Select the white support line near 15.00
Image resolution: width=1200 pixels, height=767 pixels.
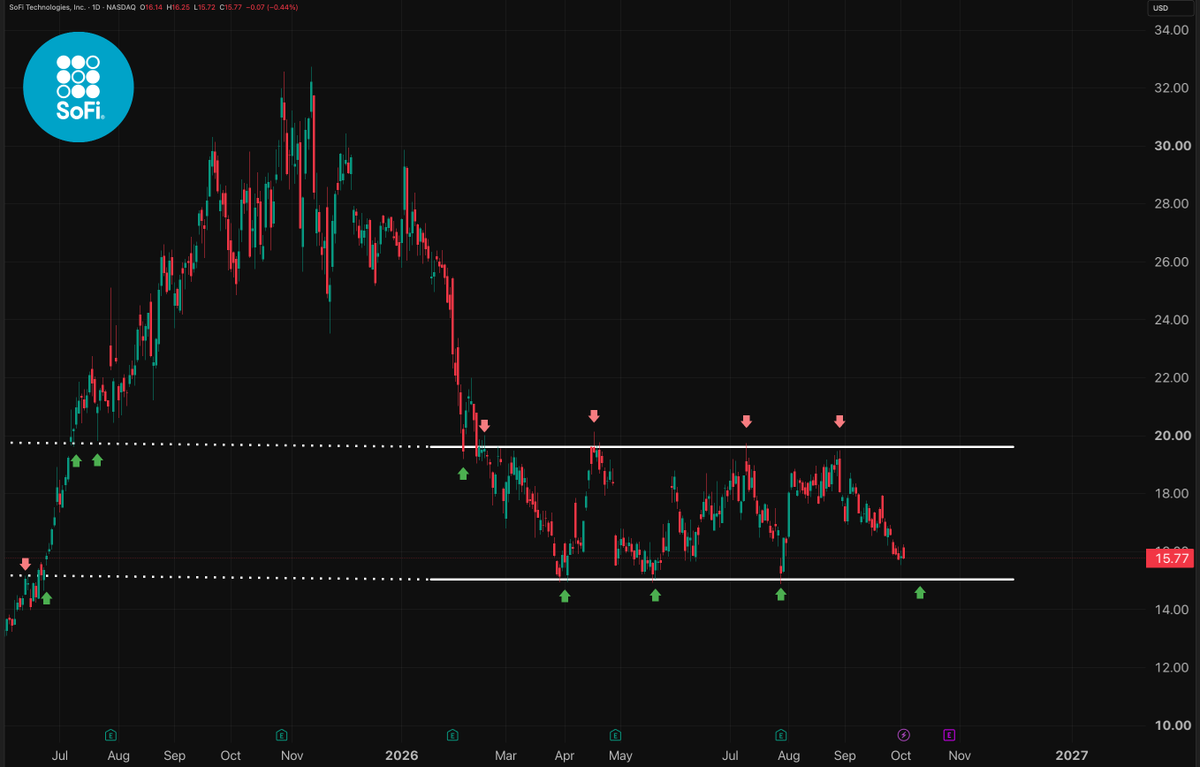click(x=720, y=579)
